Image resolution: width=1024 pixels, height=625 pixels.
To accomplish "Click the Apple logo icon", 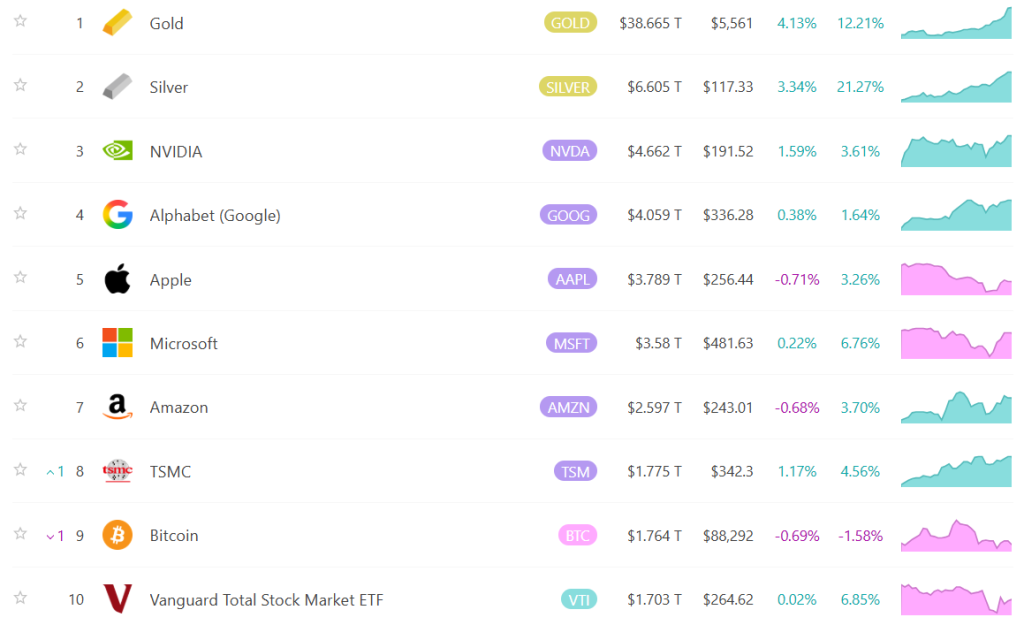I will (117, 279).
